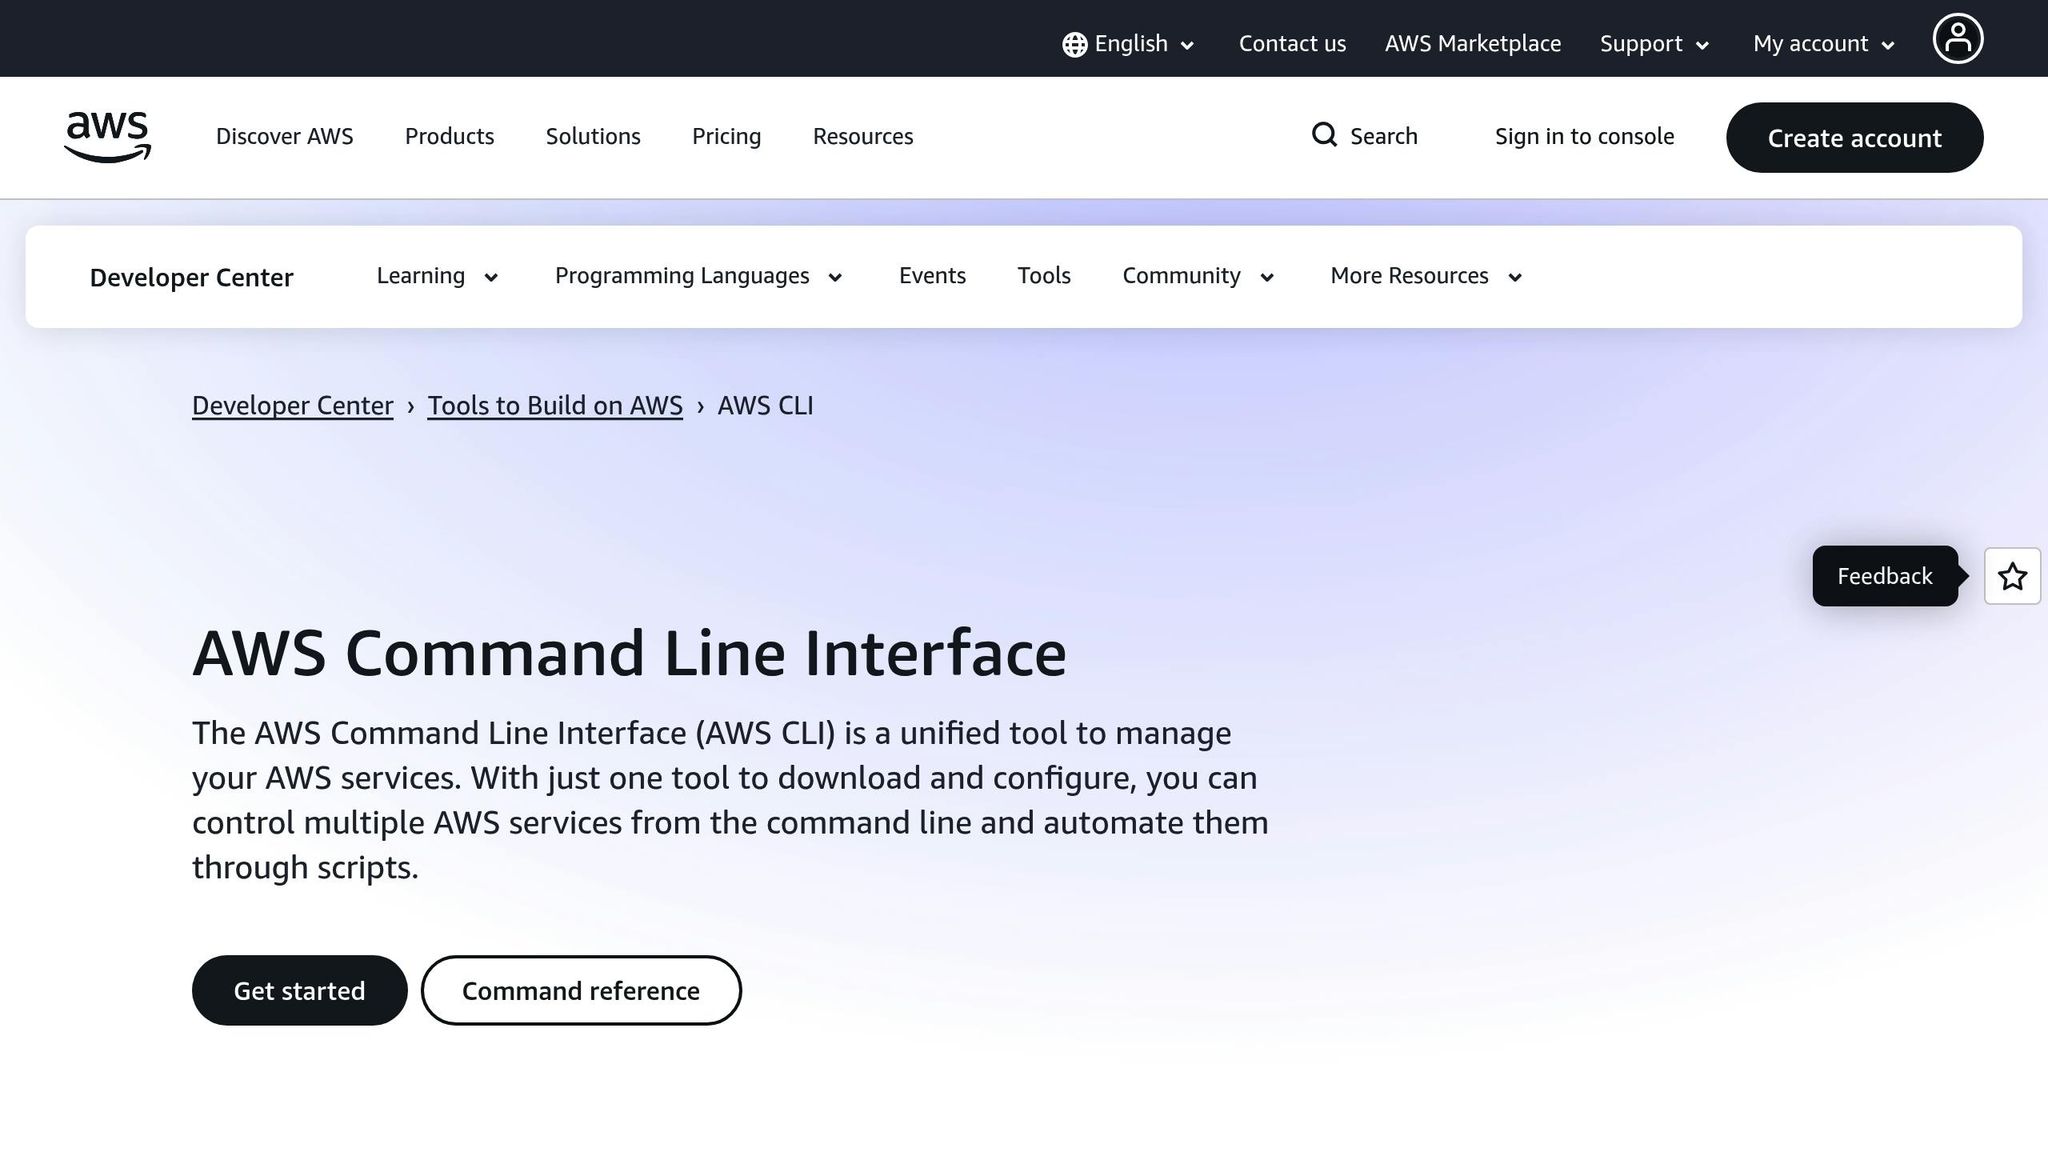Image resolution: width=2048 pixels, height=1152 pixels.
Task: Select AWS Marketplace in the top bar
Action: (1473, 43)
